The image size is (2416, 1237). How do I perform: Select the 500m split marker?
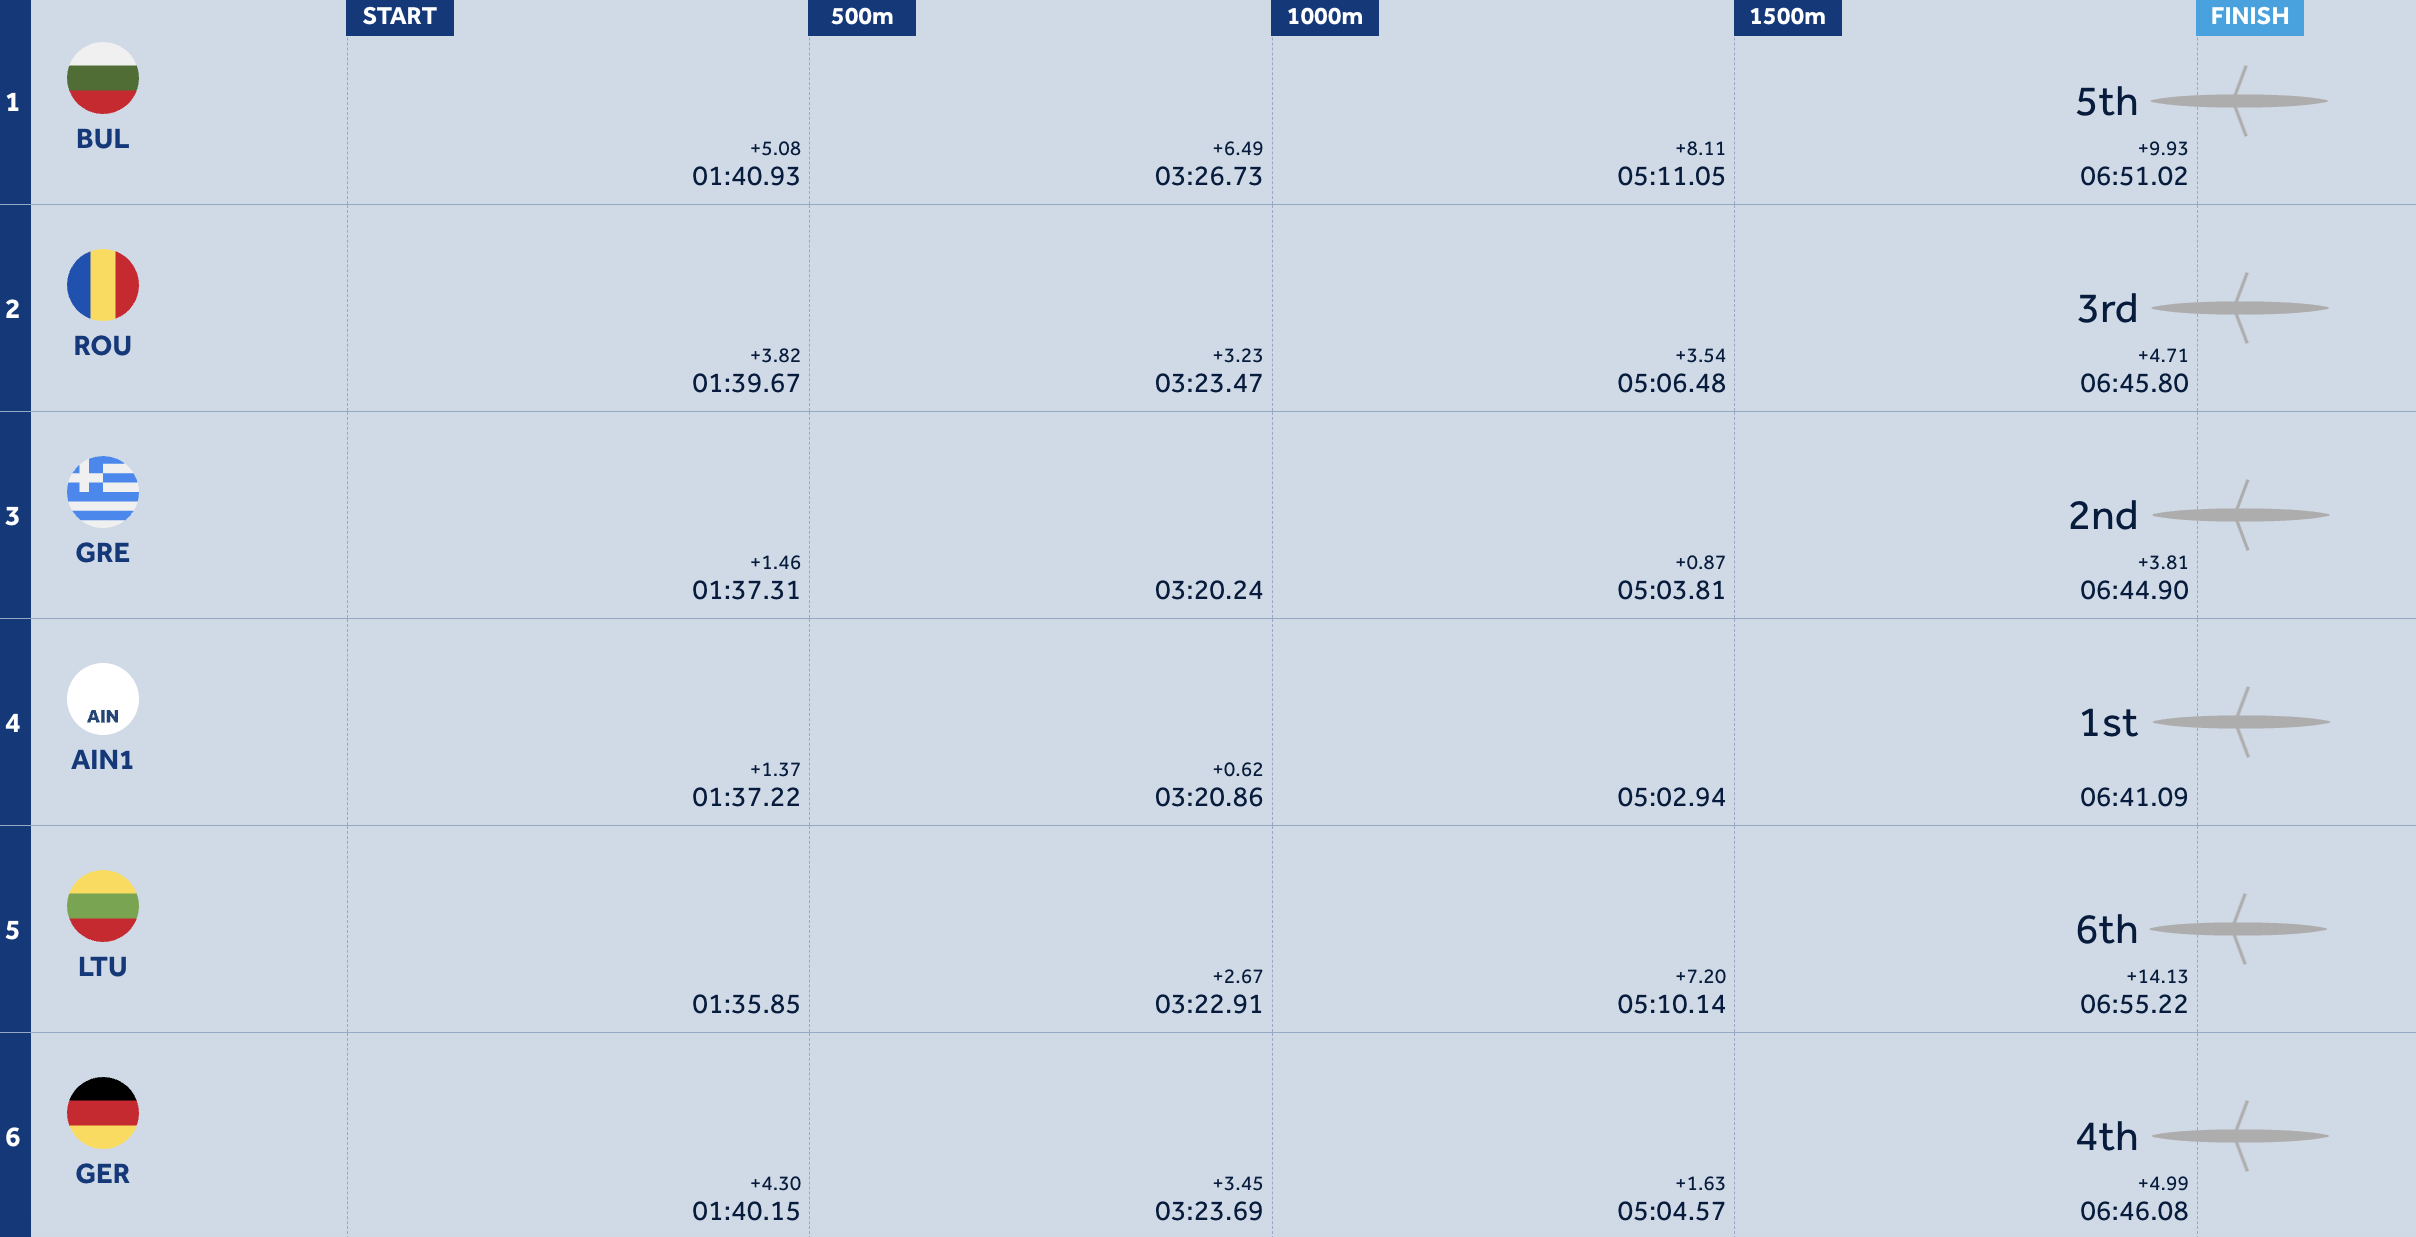click(x=862, y=17)
